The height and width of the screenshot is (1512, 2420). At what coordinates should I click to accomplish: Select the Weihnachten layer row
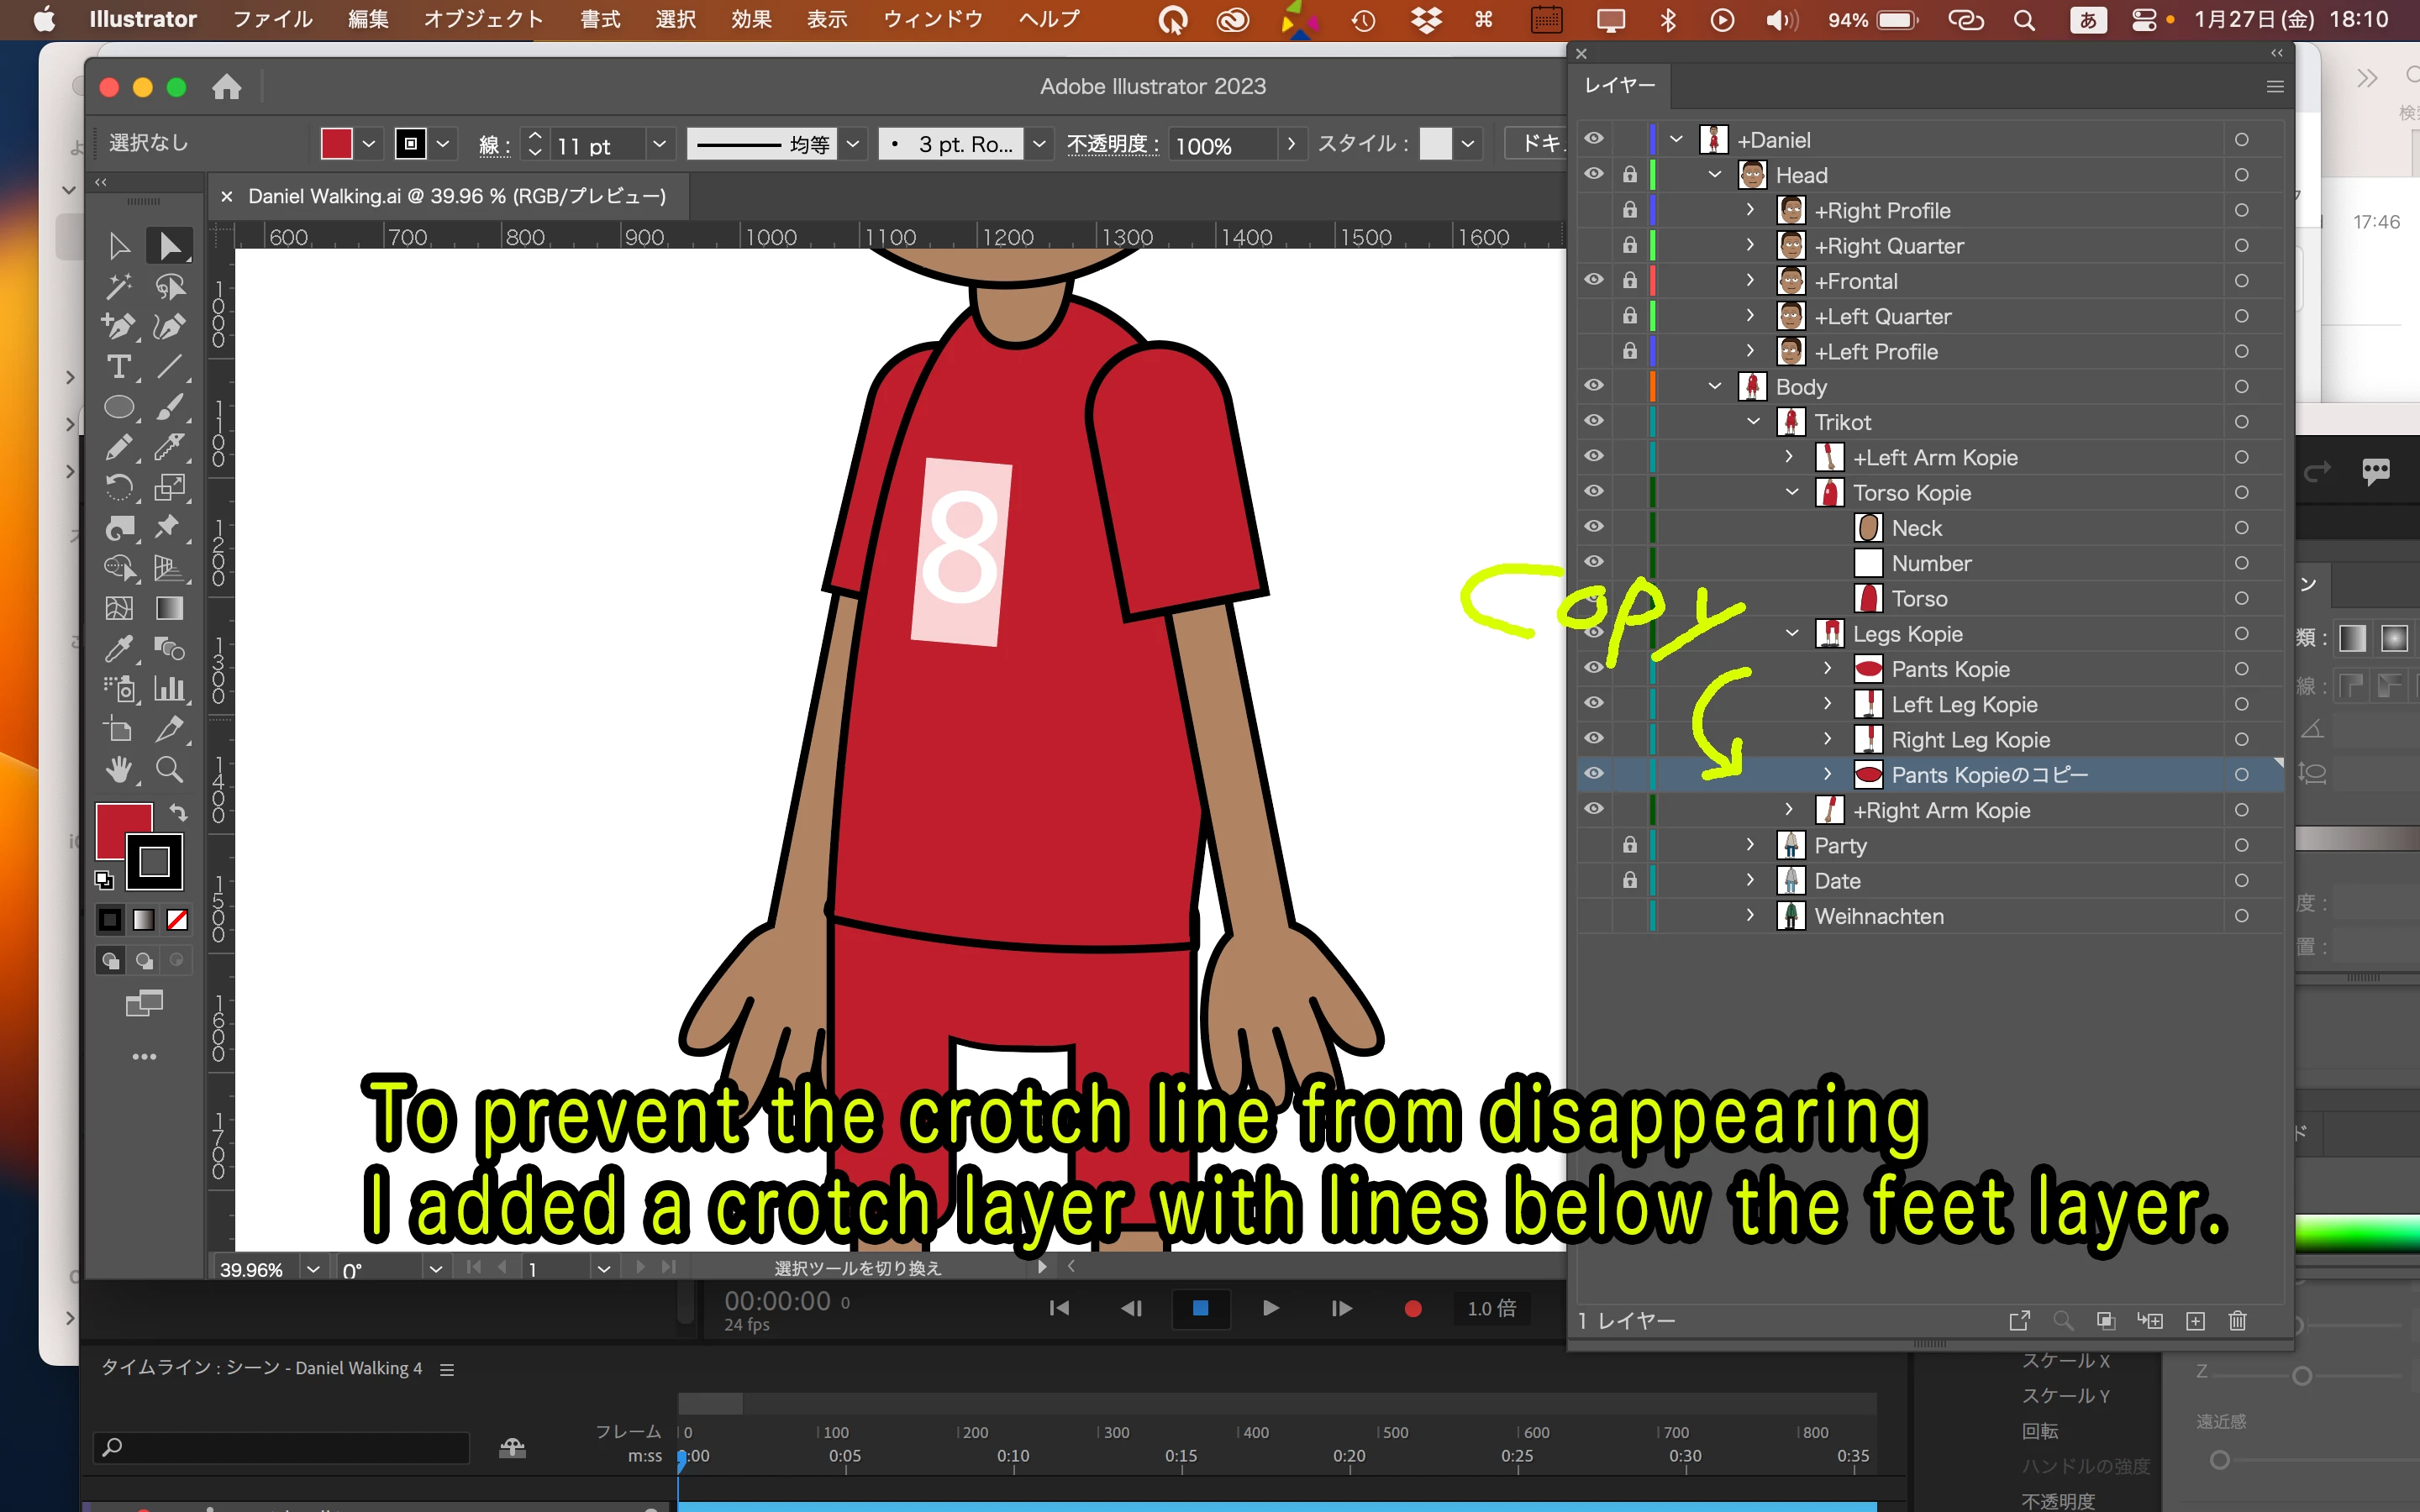[x=1878, y=916]
